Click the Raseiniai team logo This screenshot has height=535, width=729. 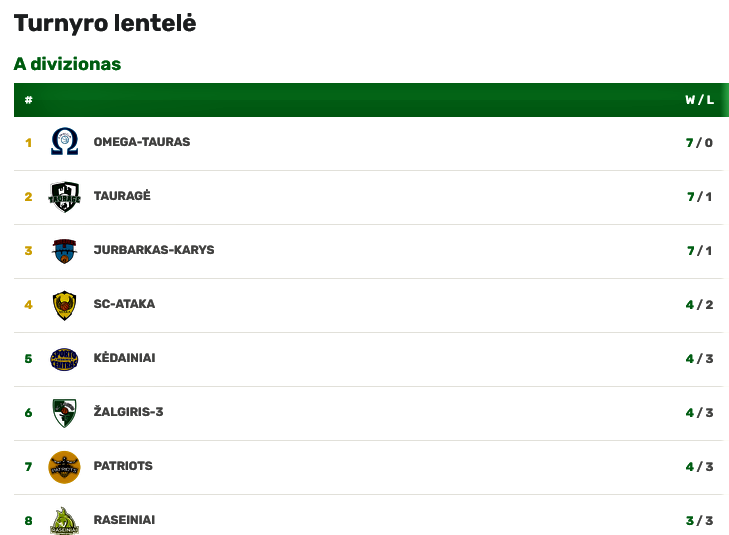coord(64,521)
